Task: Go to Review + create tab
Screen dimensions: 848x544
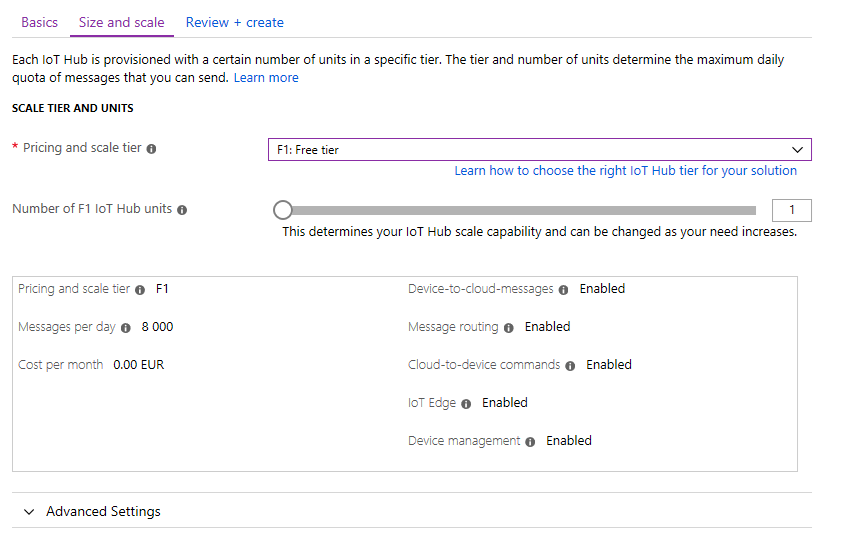Action: click(235, 22)
